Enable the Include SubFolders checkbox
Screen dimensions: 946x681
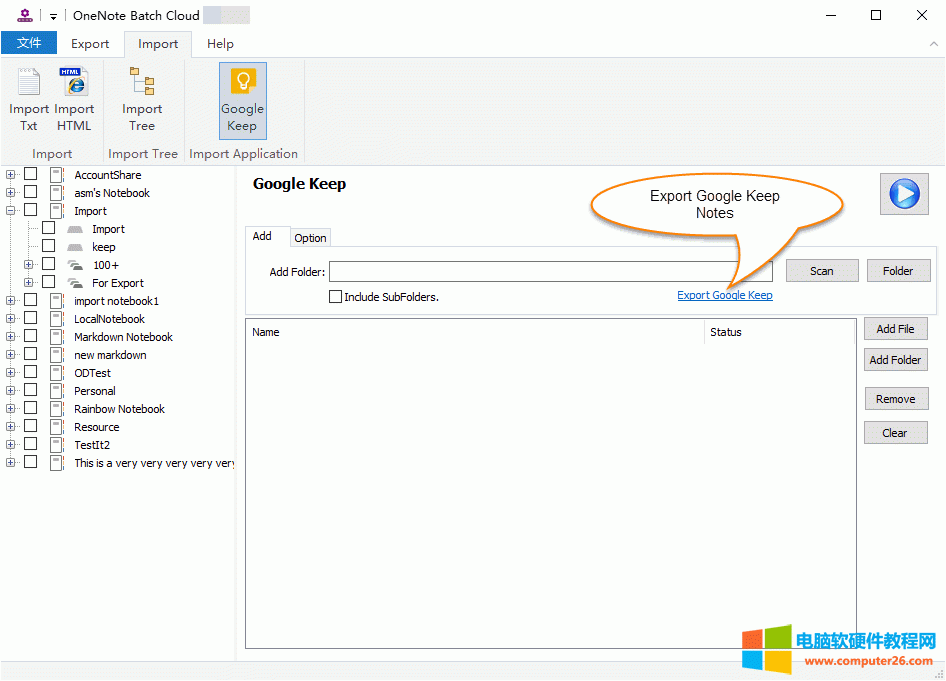[x=335, y=297]
